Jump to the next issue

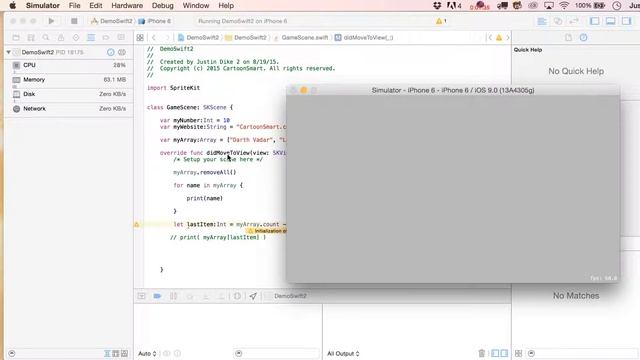pos(508,38)
